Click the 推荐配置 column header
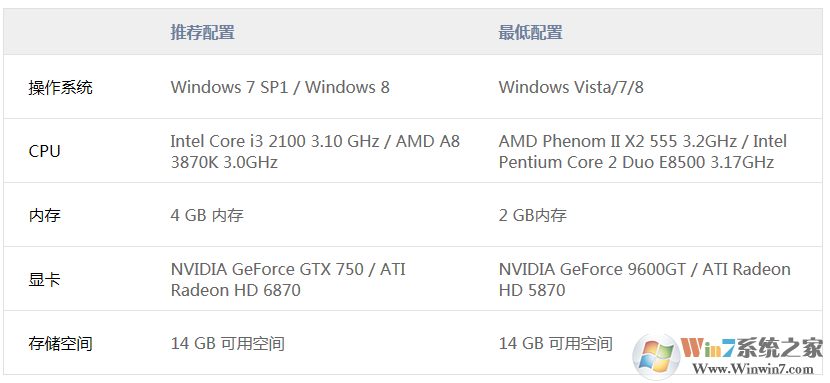 pyautogui.click(x=202, y=32)
